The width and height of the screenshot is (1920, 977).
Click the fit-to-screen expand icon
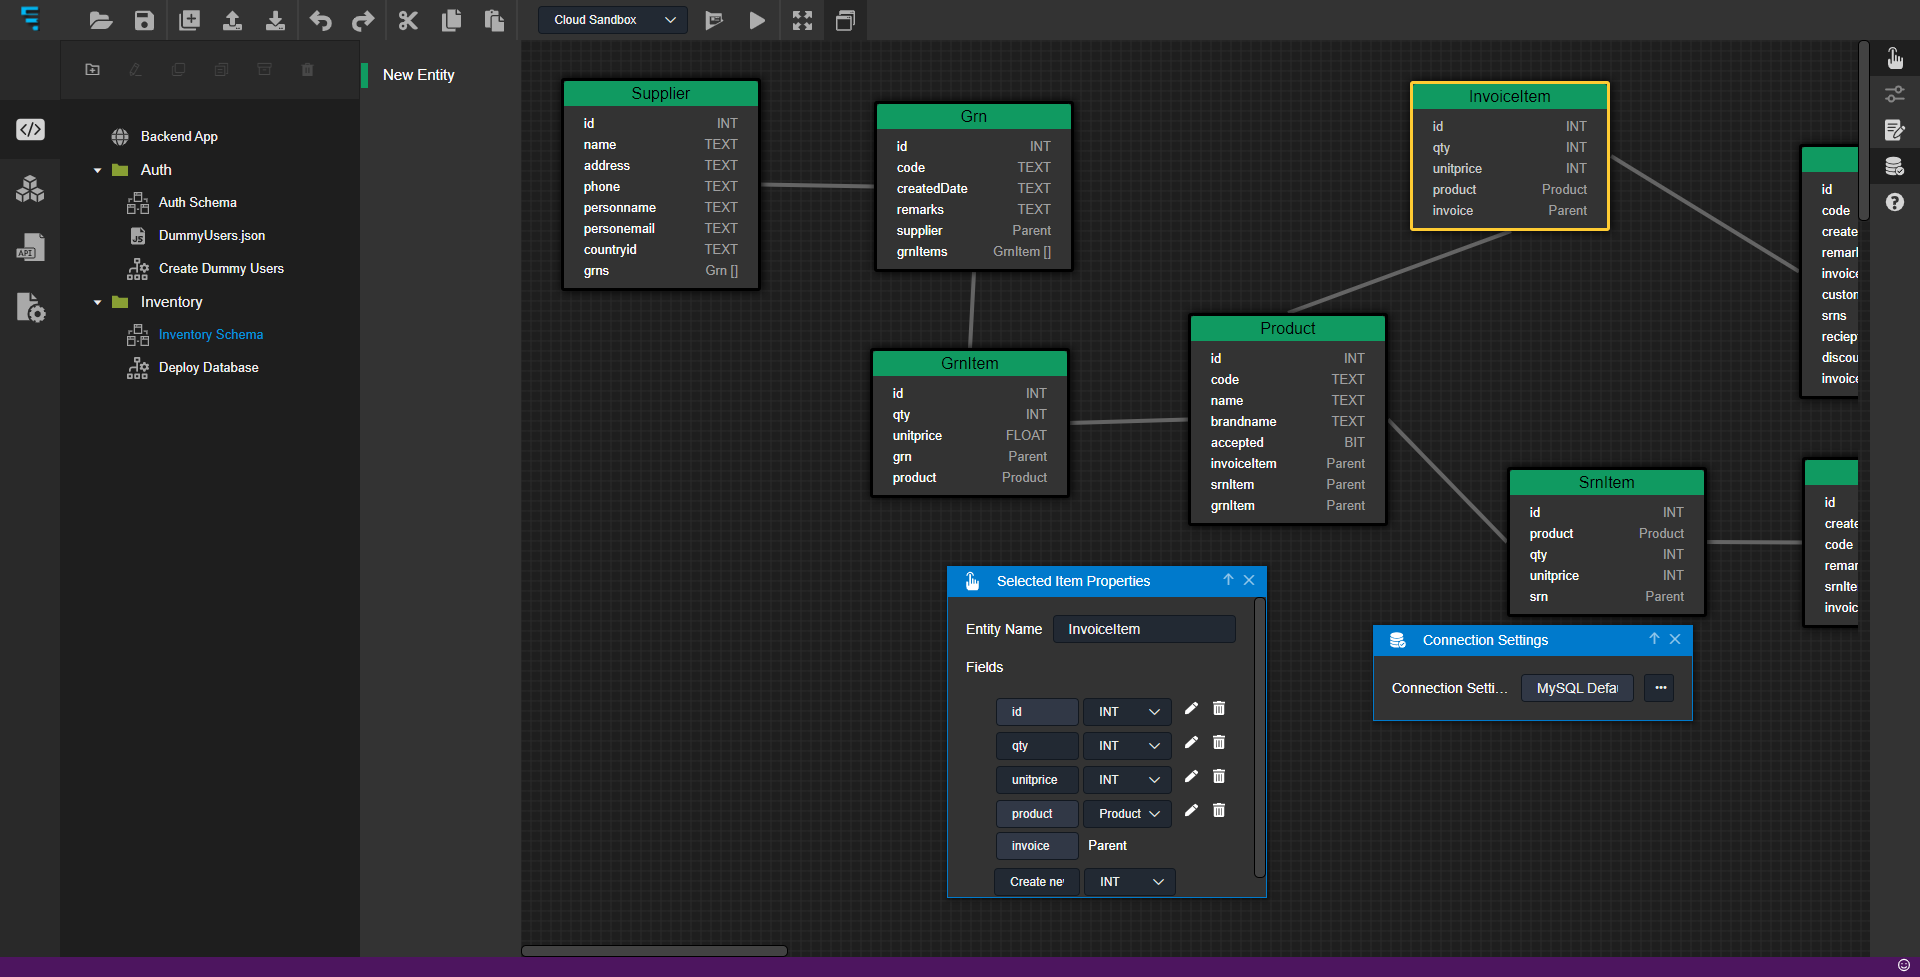click(x=802, y=20)
